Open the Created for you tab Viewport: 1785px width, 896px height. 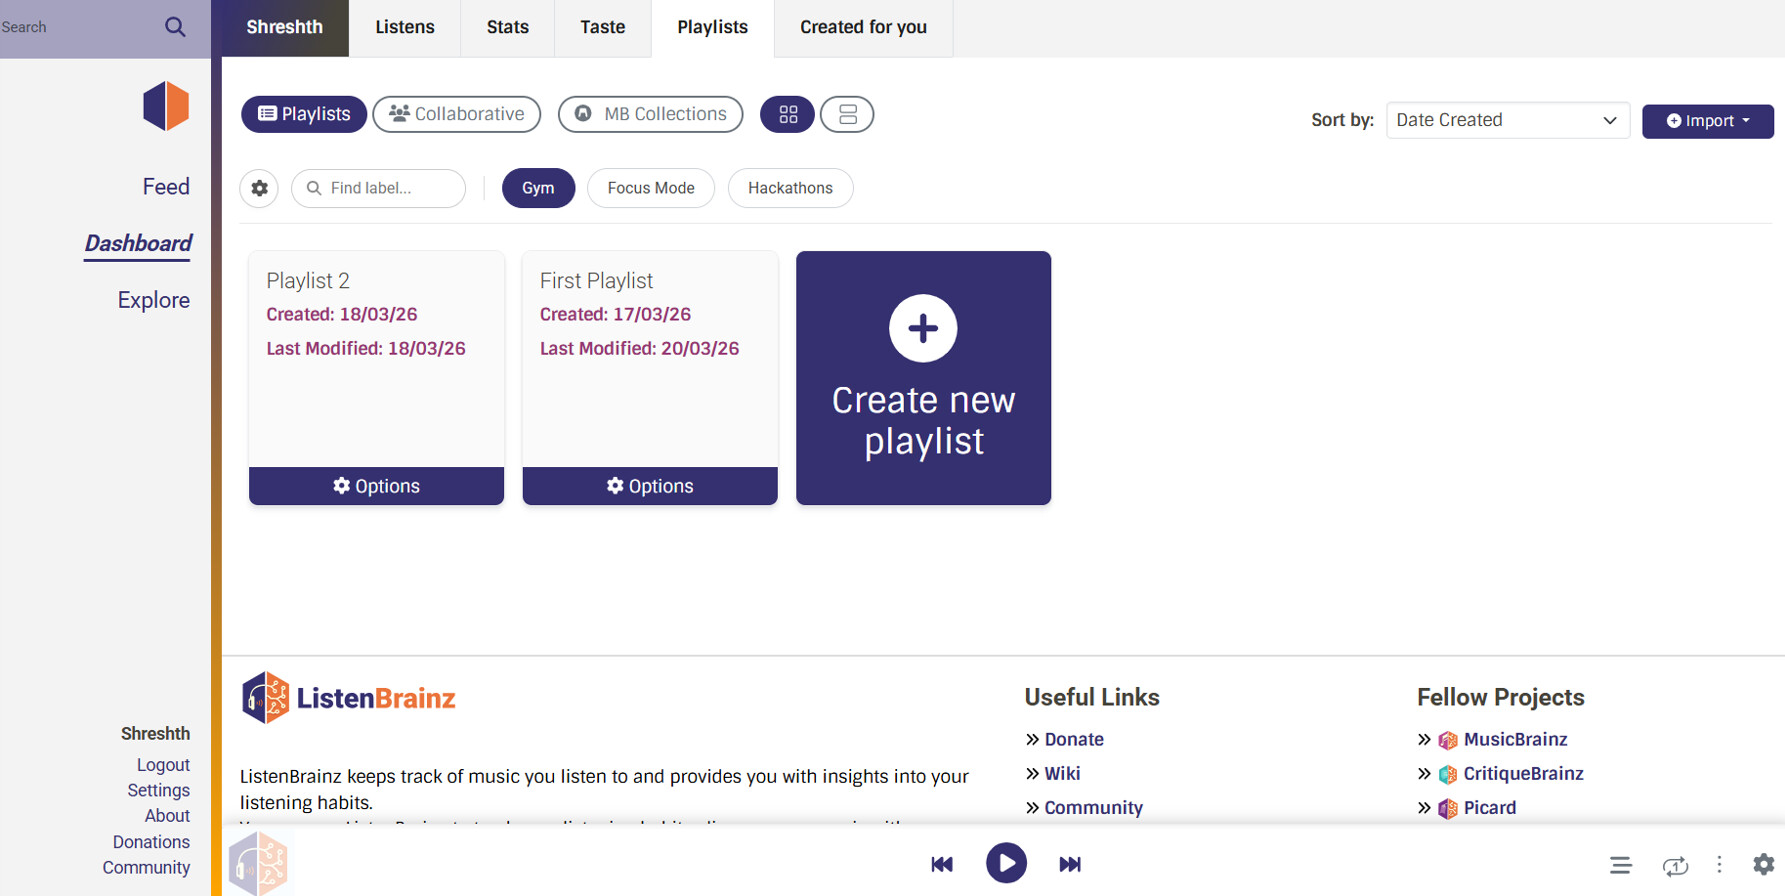click(x=863, y=28)
